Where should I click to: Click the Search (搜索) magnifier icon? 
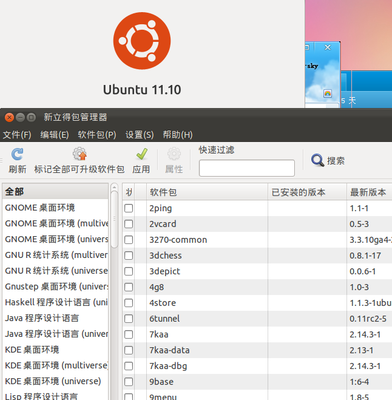(317, 160)
